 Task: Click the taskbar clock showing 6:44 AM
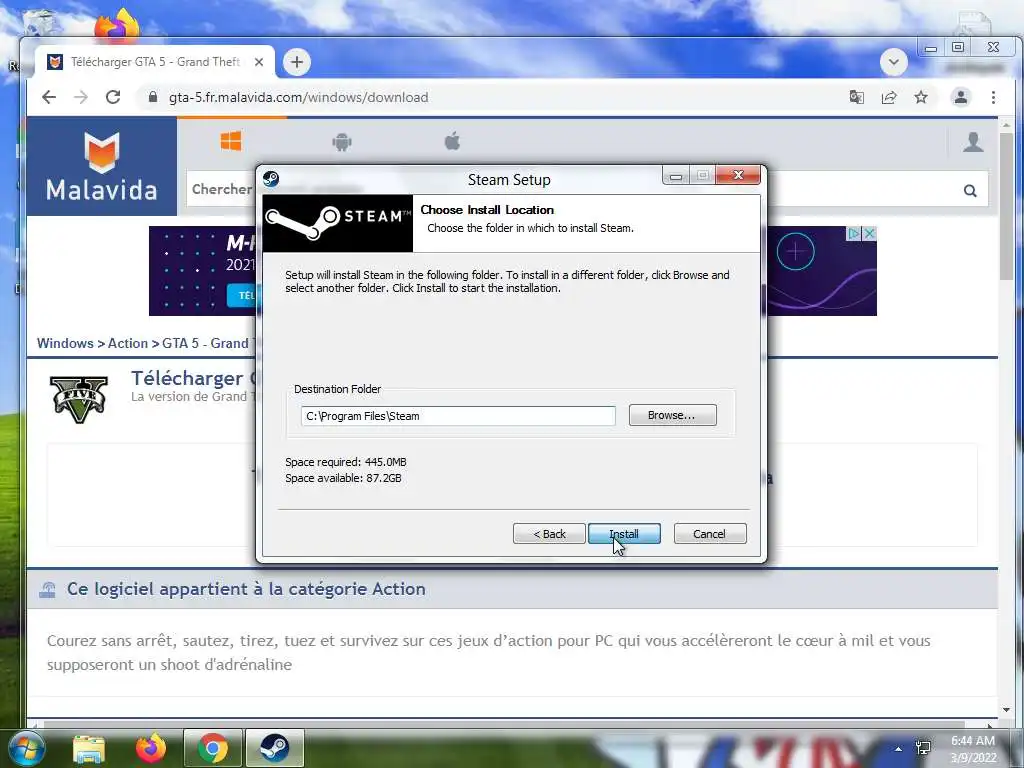[x=973, y=749]
